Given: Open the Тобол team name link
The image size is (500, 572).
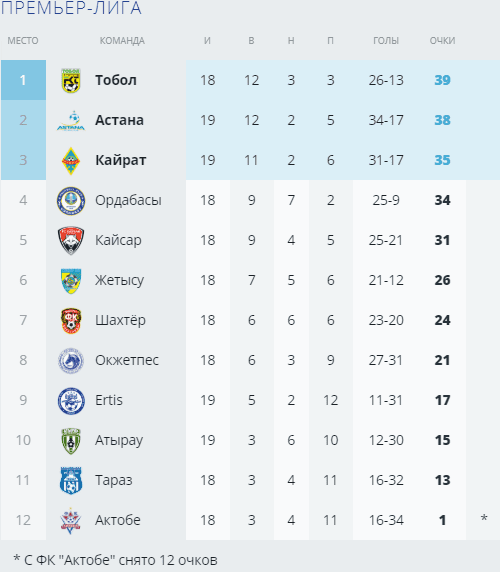Looking at the screenshot, I should pyautogui.click(x=116, y=80).
